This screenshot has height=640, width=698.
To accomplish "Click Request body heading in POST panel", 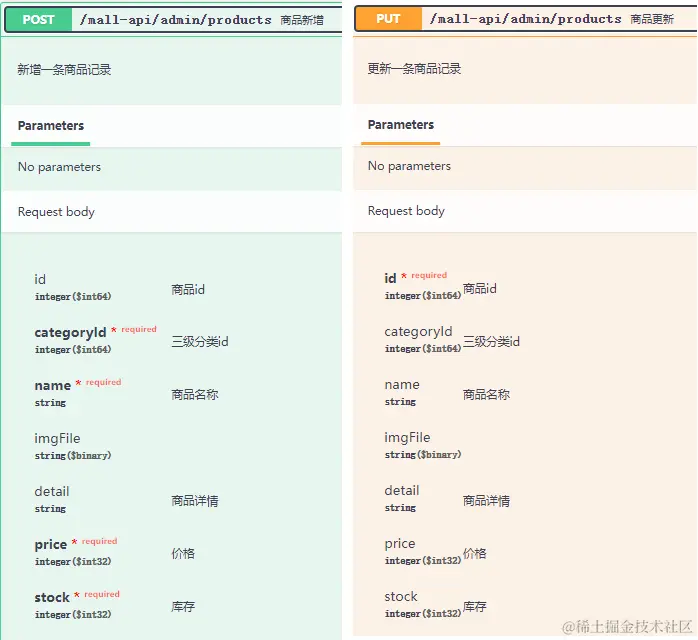I will coord(56,212).
